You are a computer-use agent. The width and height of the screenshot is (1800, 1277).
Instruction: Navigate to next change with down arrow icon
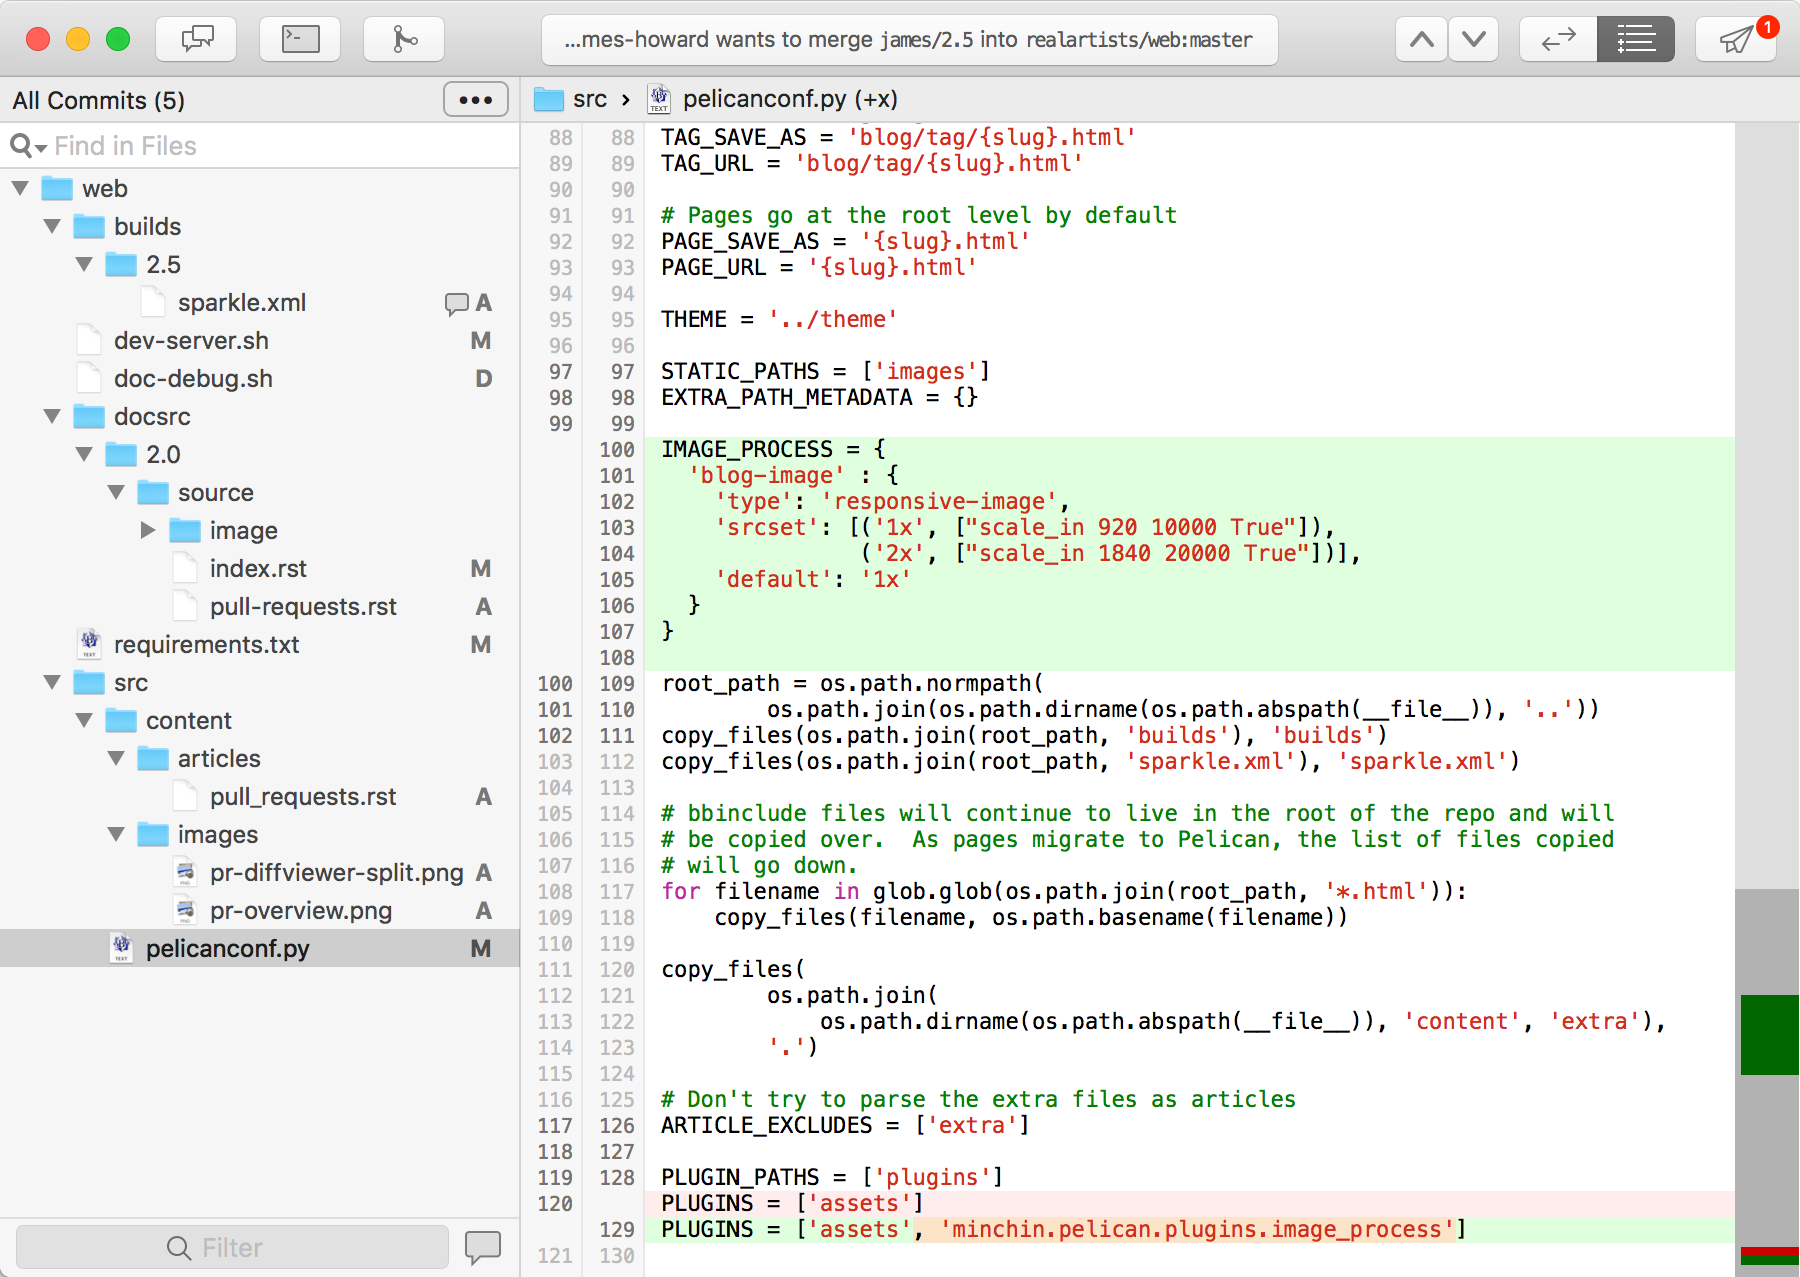[1472, 38]
